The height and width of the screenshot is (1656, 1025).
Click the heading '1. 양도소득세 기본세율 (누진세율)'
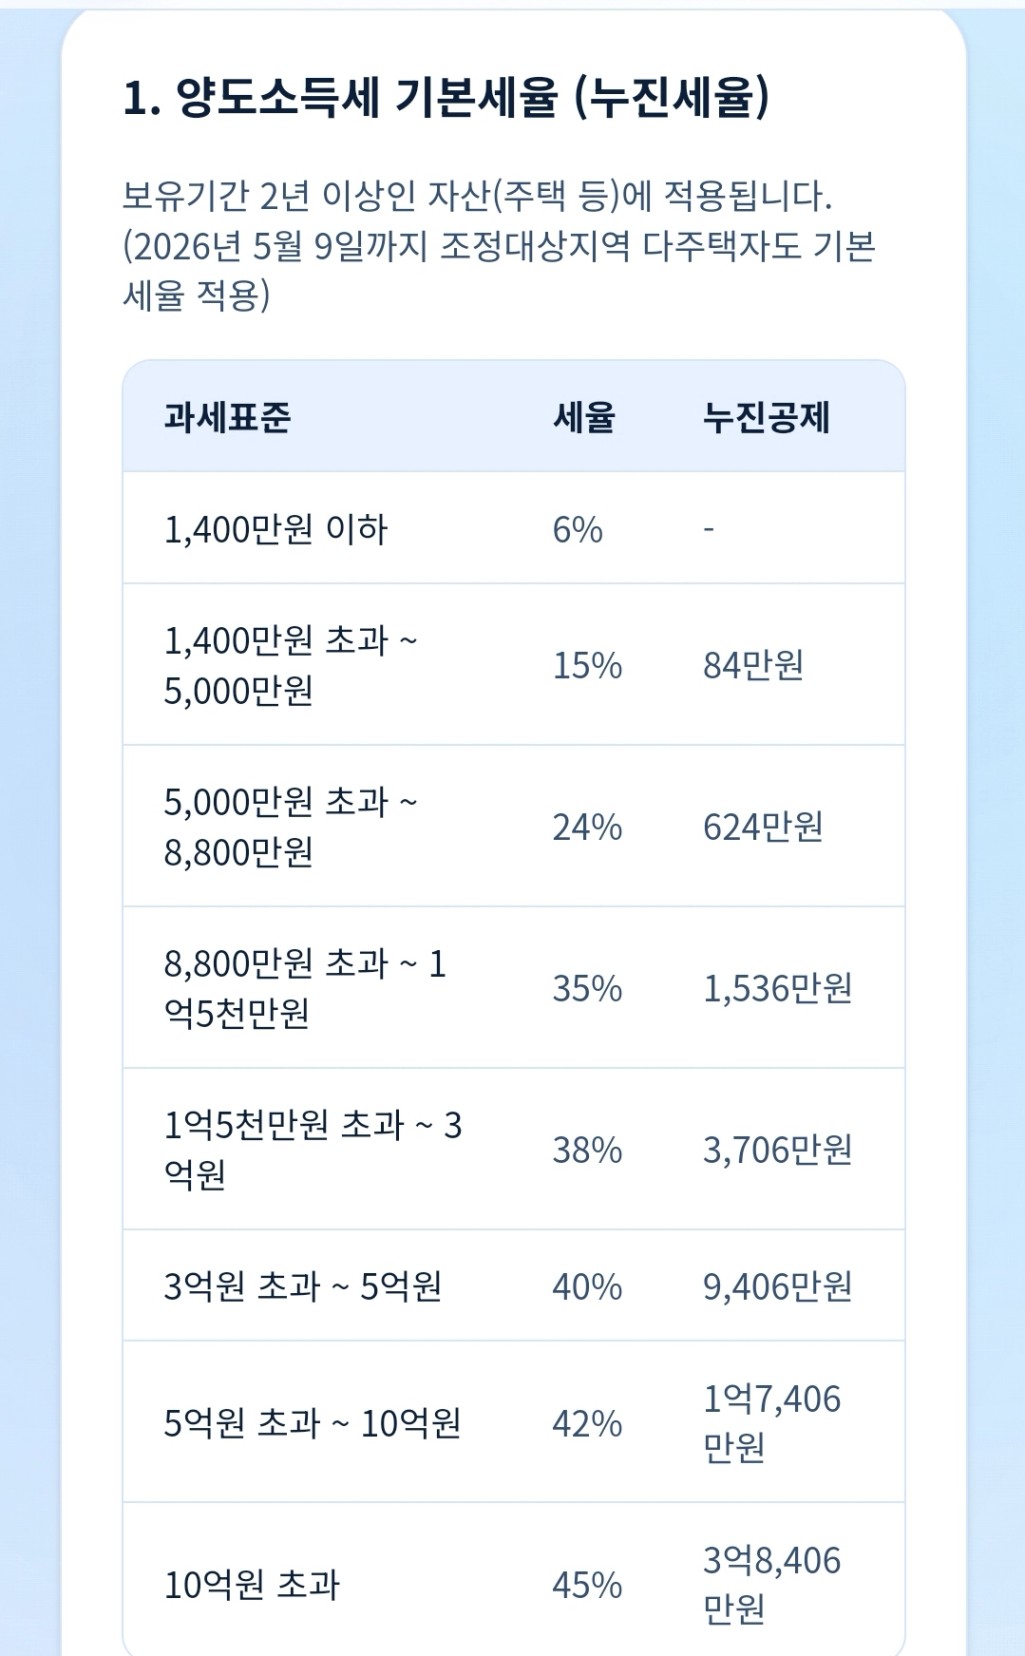[x=446, y=98]
